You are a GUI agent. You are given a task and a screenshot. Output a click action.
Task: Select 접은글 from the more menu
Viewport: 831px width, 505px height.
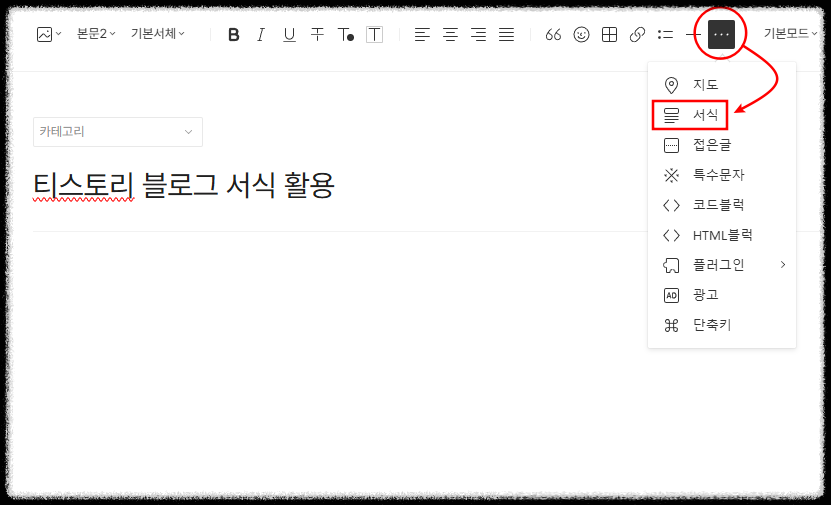(722, 145)
